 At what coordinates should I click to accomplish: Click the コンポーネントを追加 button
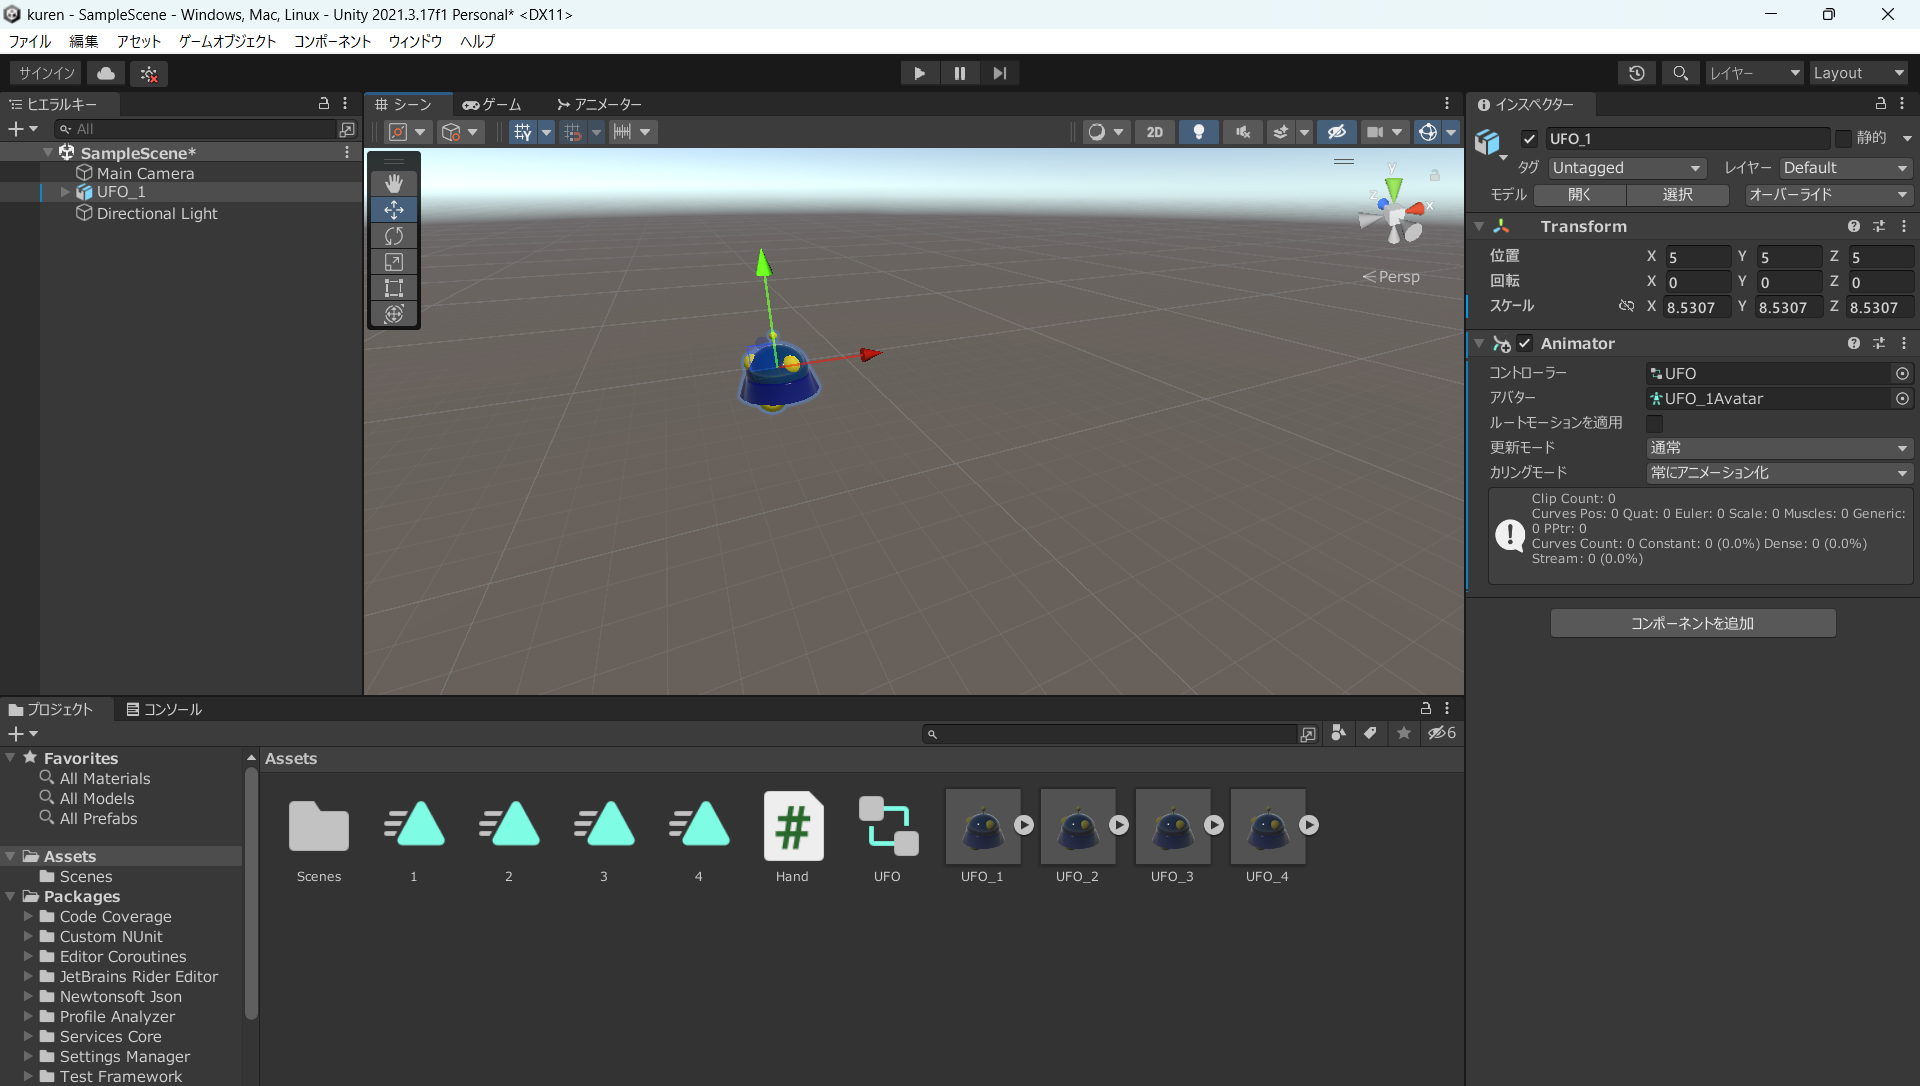pos(1692,622)
